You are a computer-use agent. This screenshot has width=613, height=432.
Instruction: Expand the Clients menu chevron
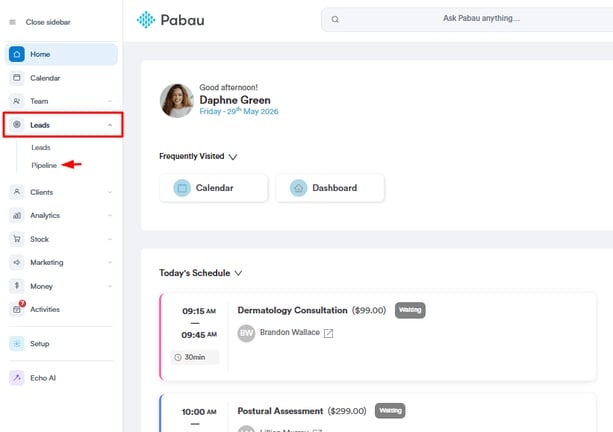coord(110,192)
